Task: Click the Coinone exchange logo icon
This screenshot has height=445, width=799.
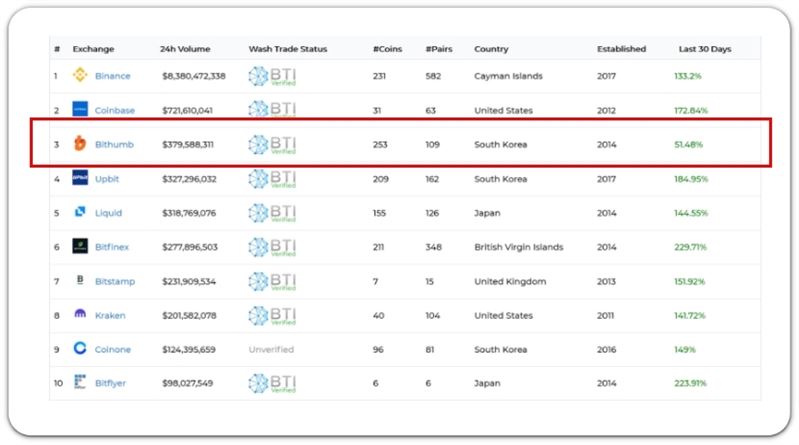Action: click(80, 348)
